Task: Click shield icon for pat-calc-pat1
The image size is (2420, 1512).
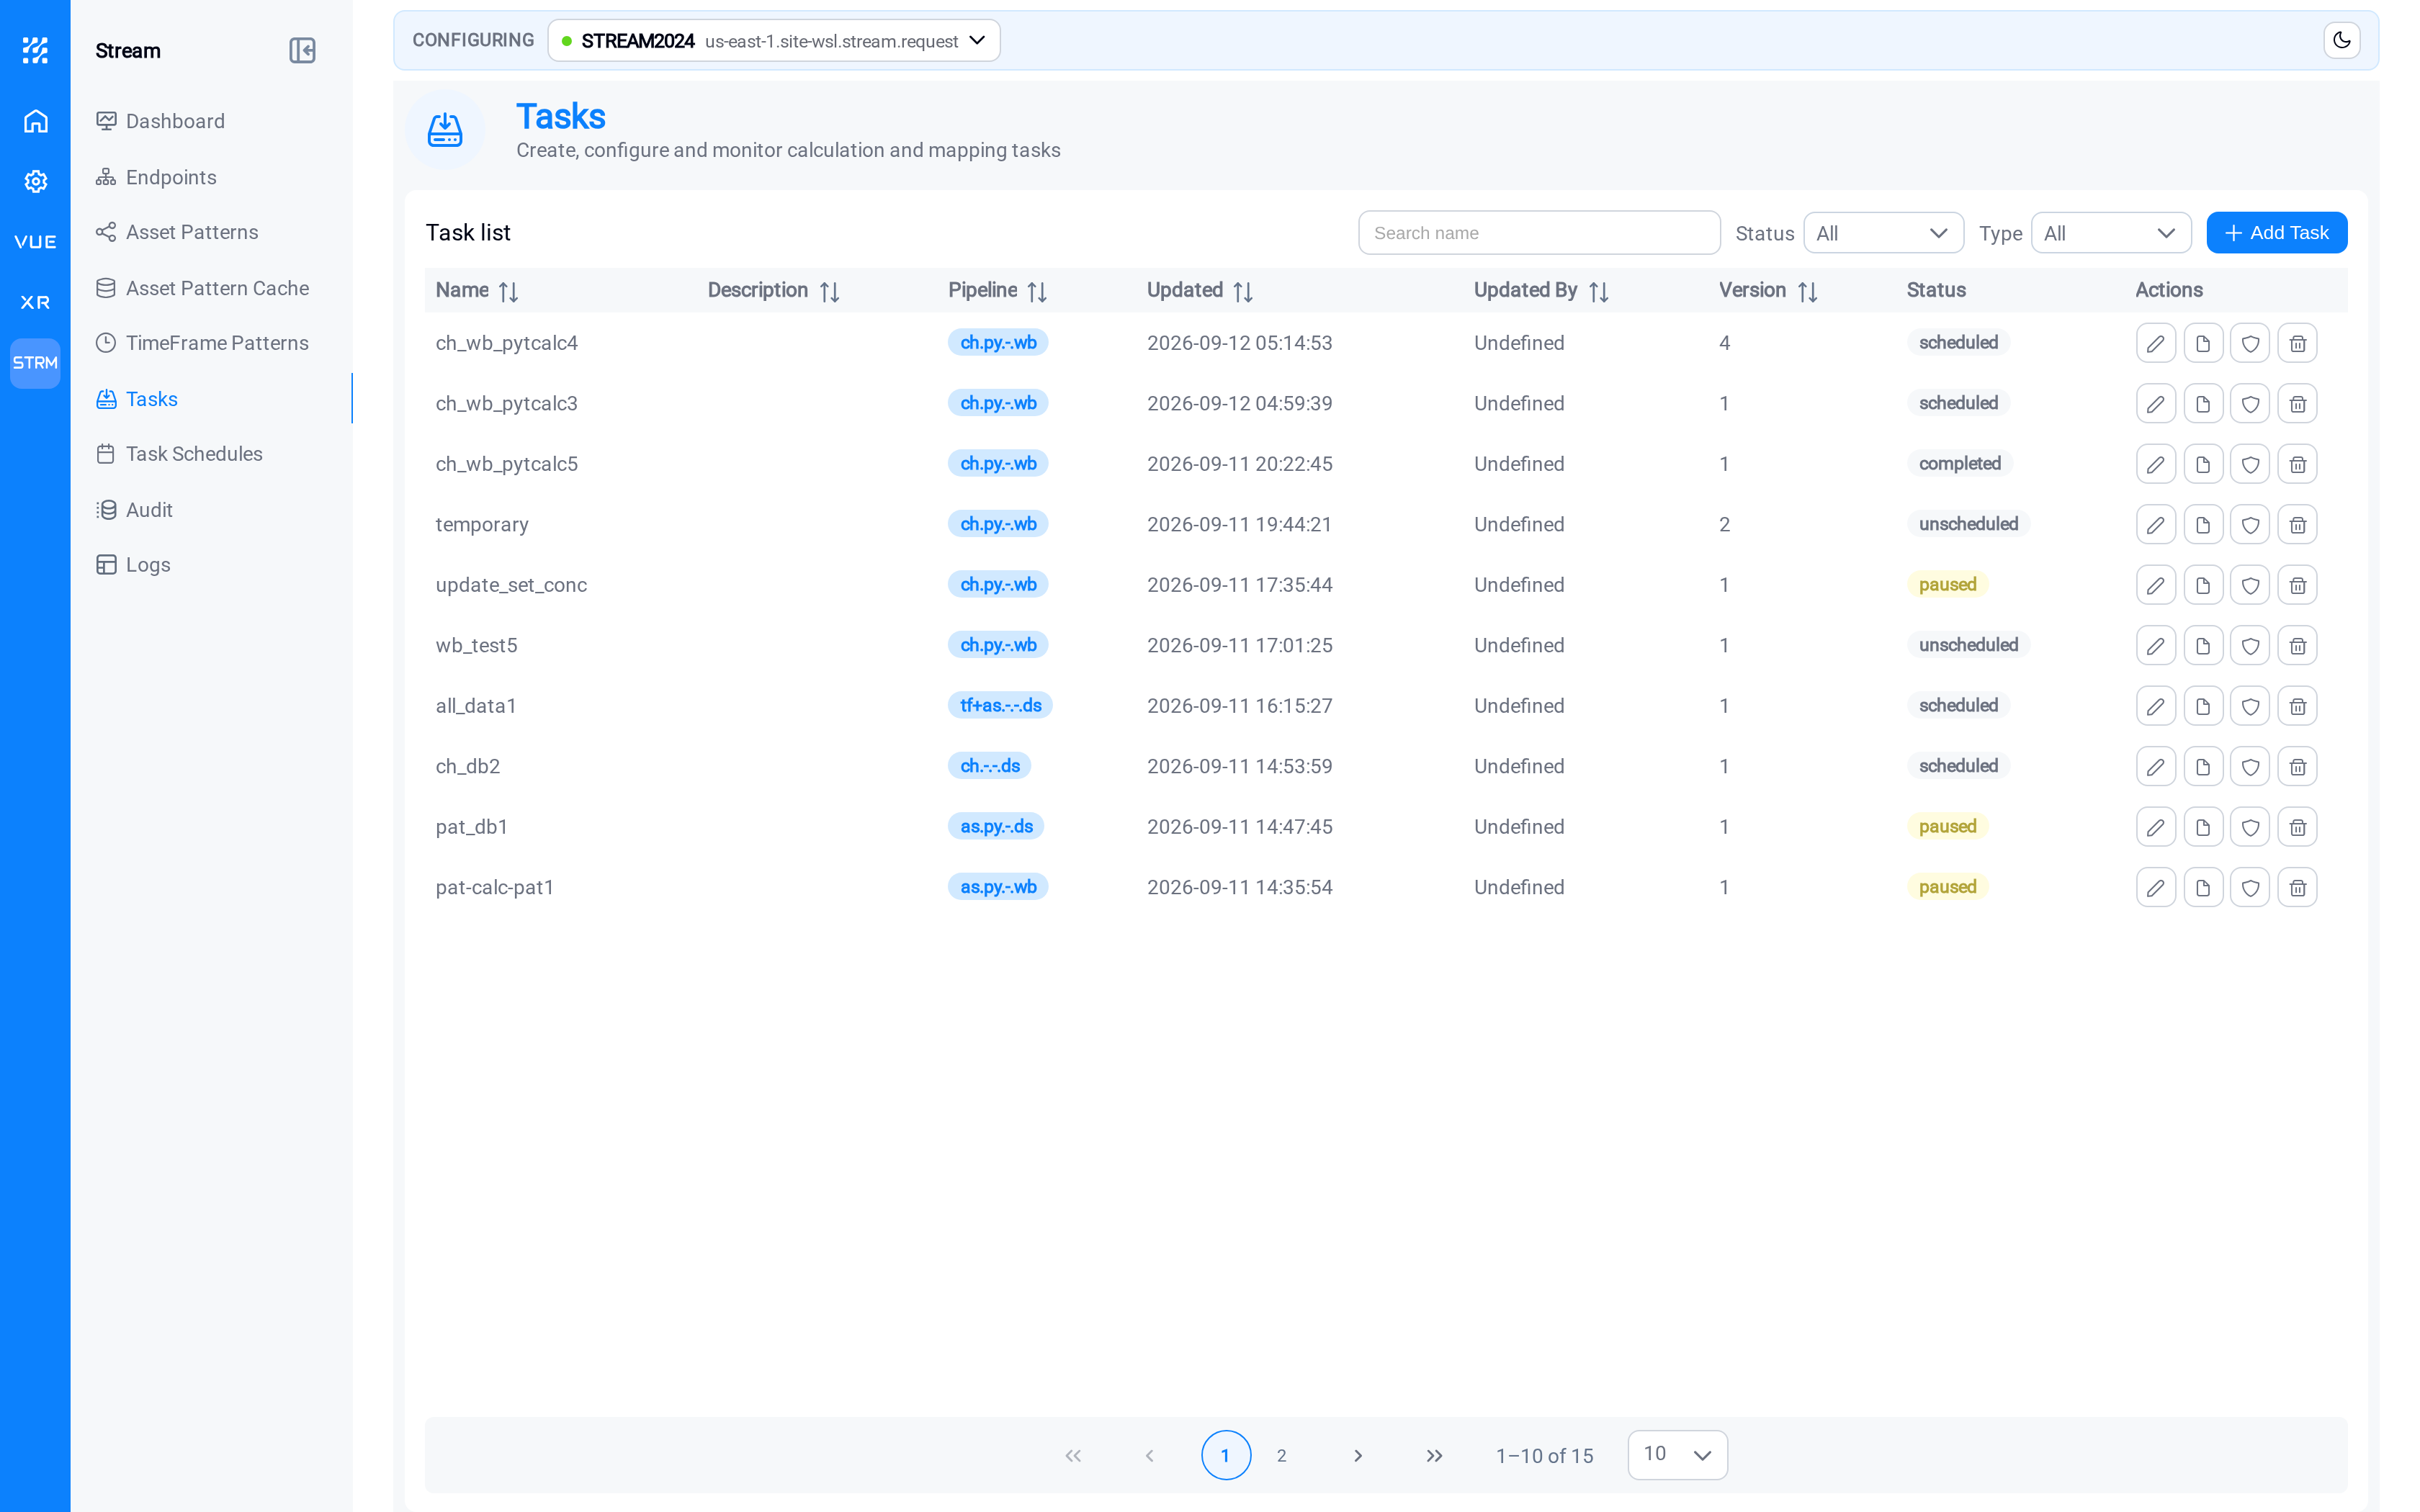Action: pyautogui.click(x=2249, y=888)
